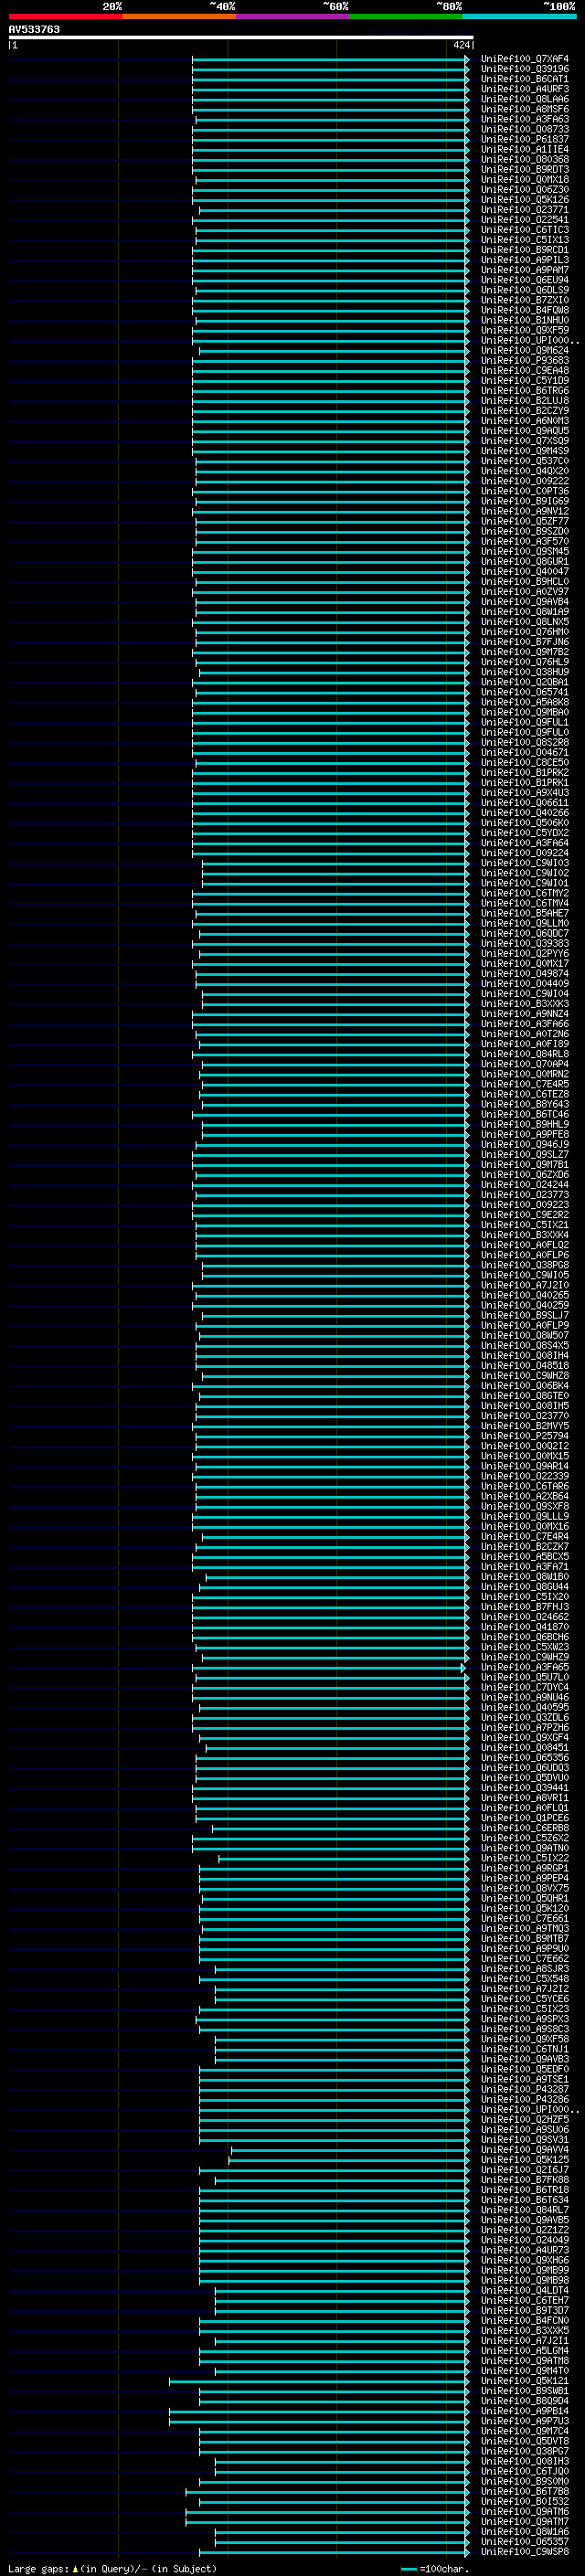Click the UniRef100_P61837 label

[x=525, y=139]
